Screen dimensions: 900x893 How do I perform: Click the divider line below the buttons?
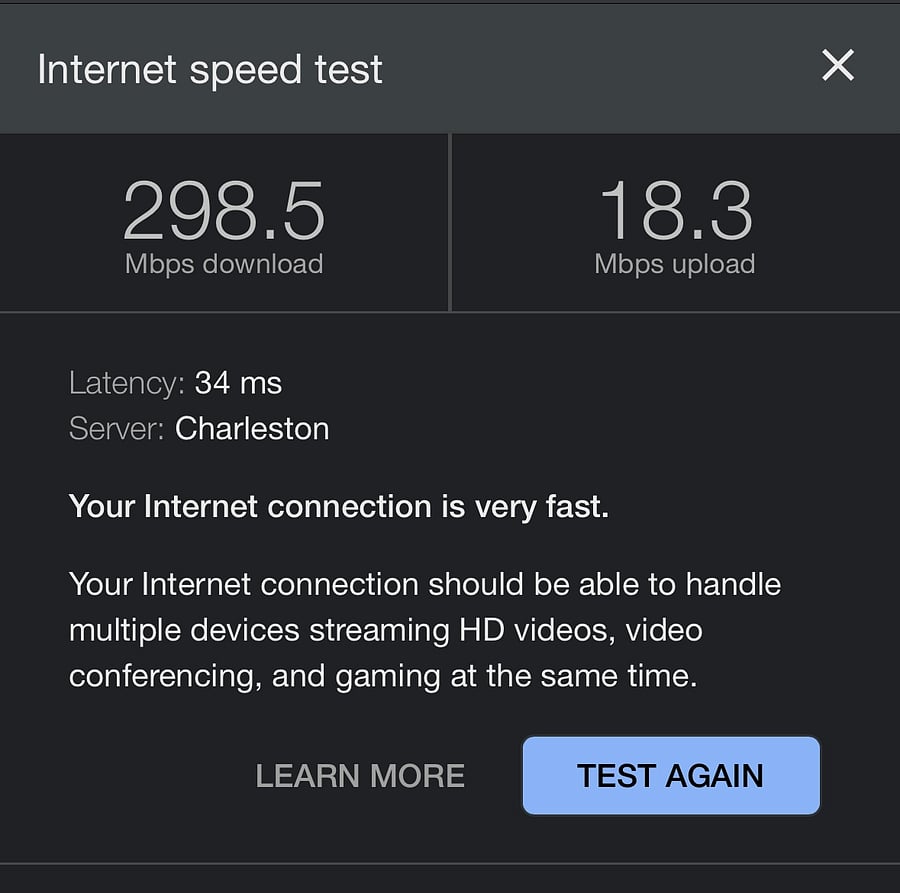[450, 863]
